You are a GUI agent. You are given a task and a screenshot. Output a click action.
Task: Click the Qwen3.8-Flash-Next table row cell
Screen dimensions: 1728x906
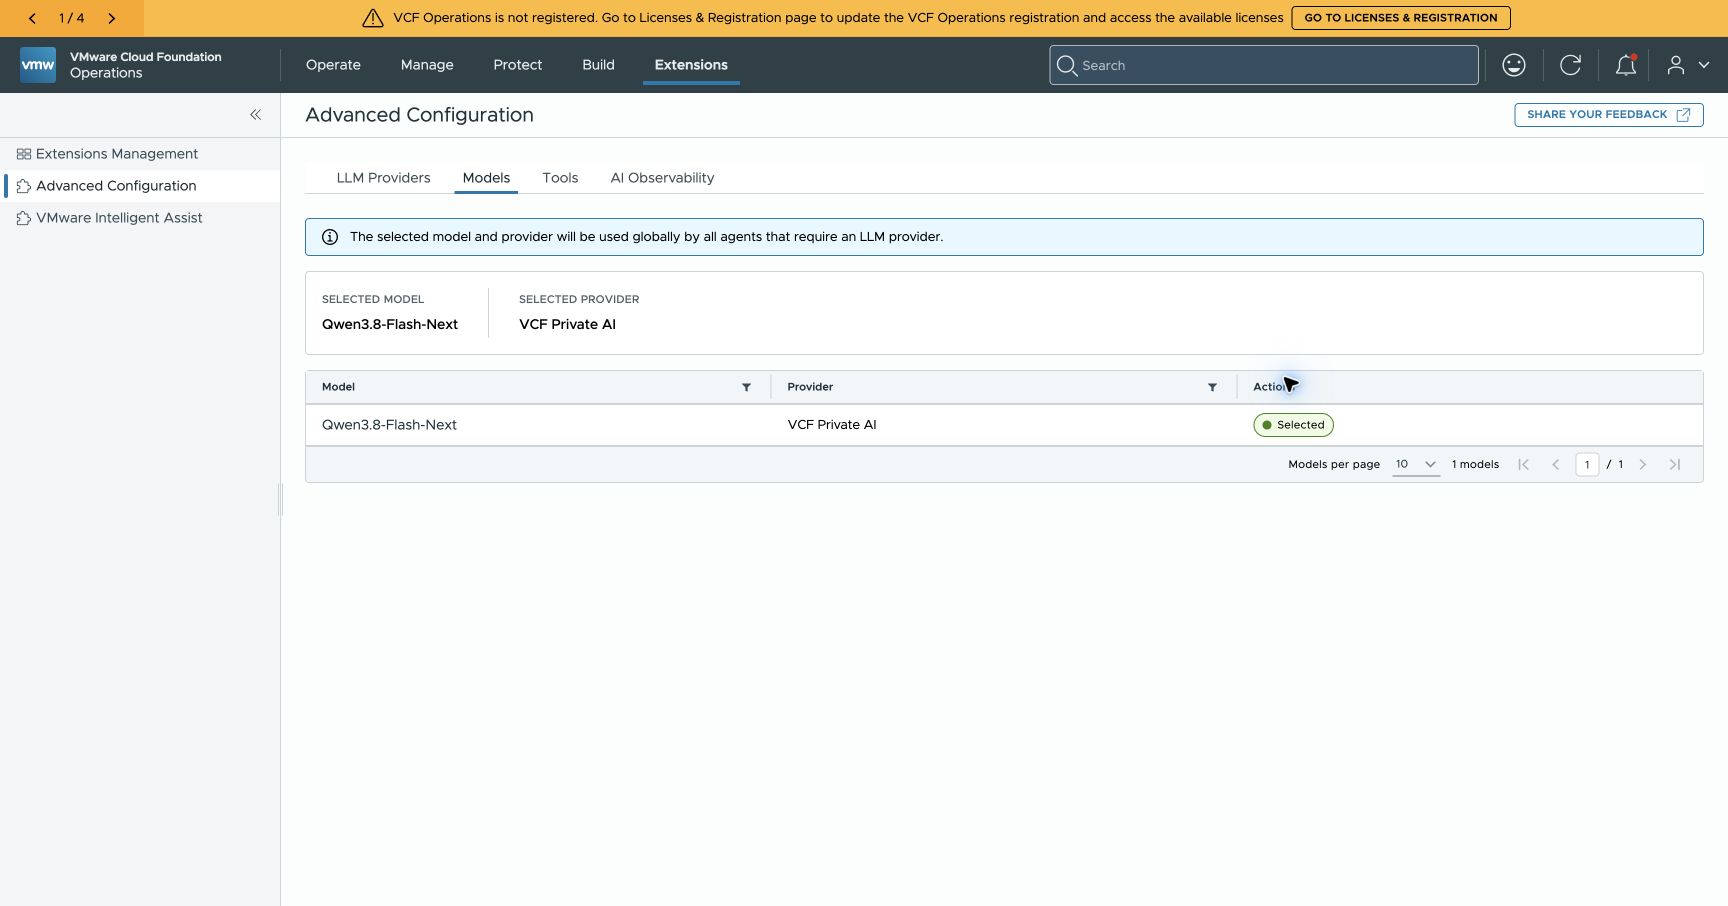[389, 425]
